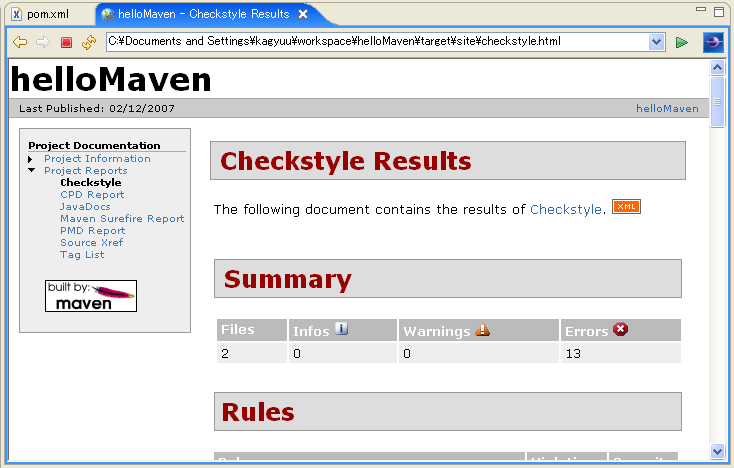Open the Project Reports link
Viewport: 734px width, 468px height.
tap(86, 171)
